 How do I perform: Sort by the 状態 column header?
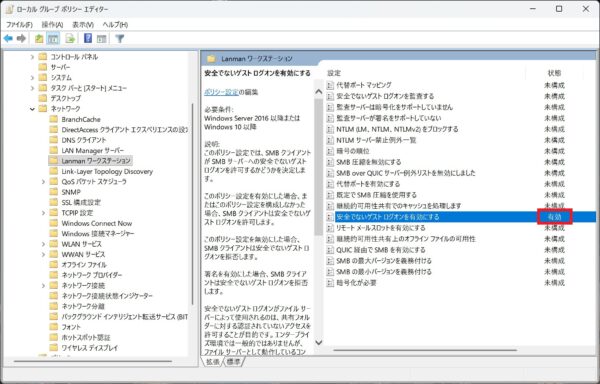(x=554, y=73)
